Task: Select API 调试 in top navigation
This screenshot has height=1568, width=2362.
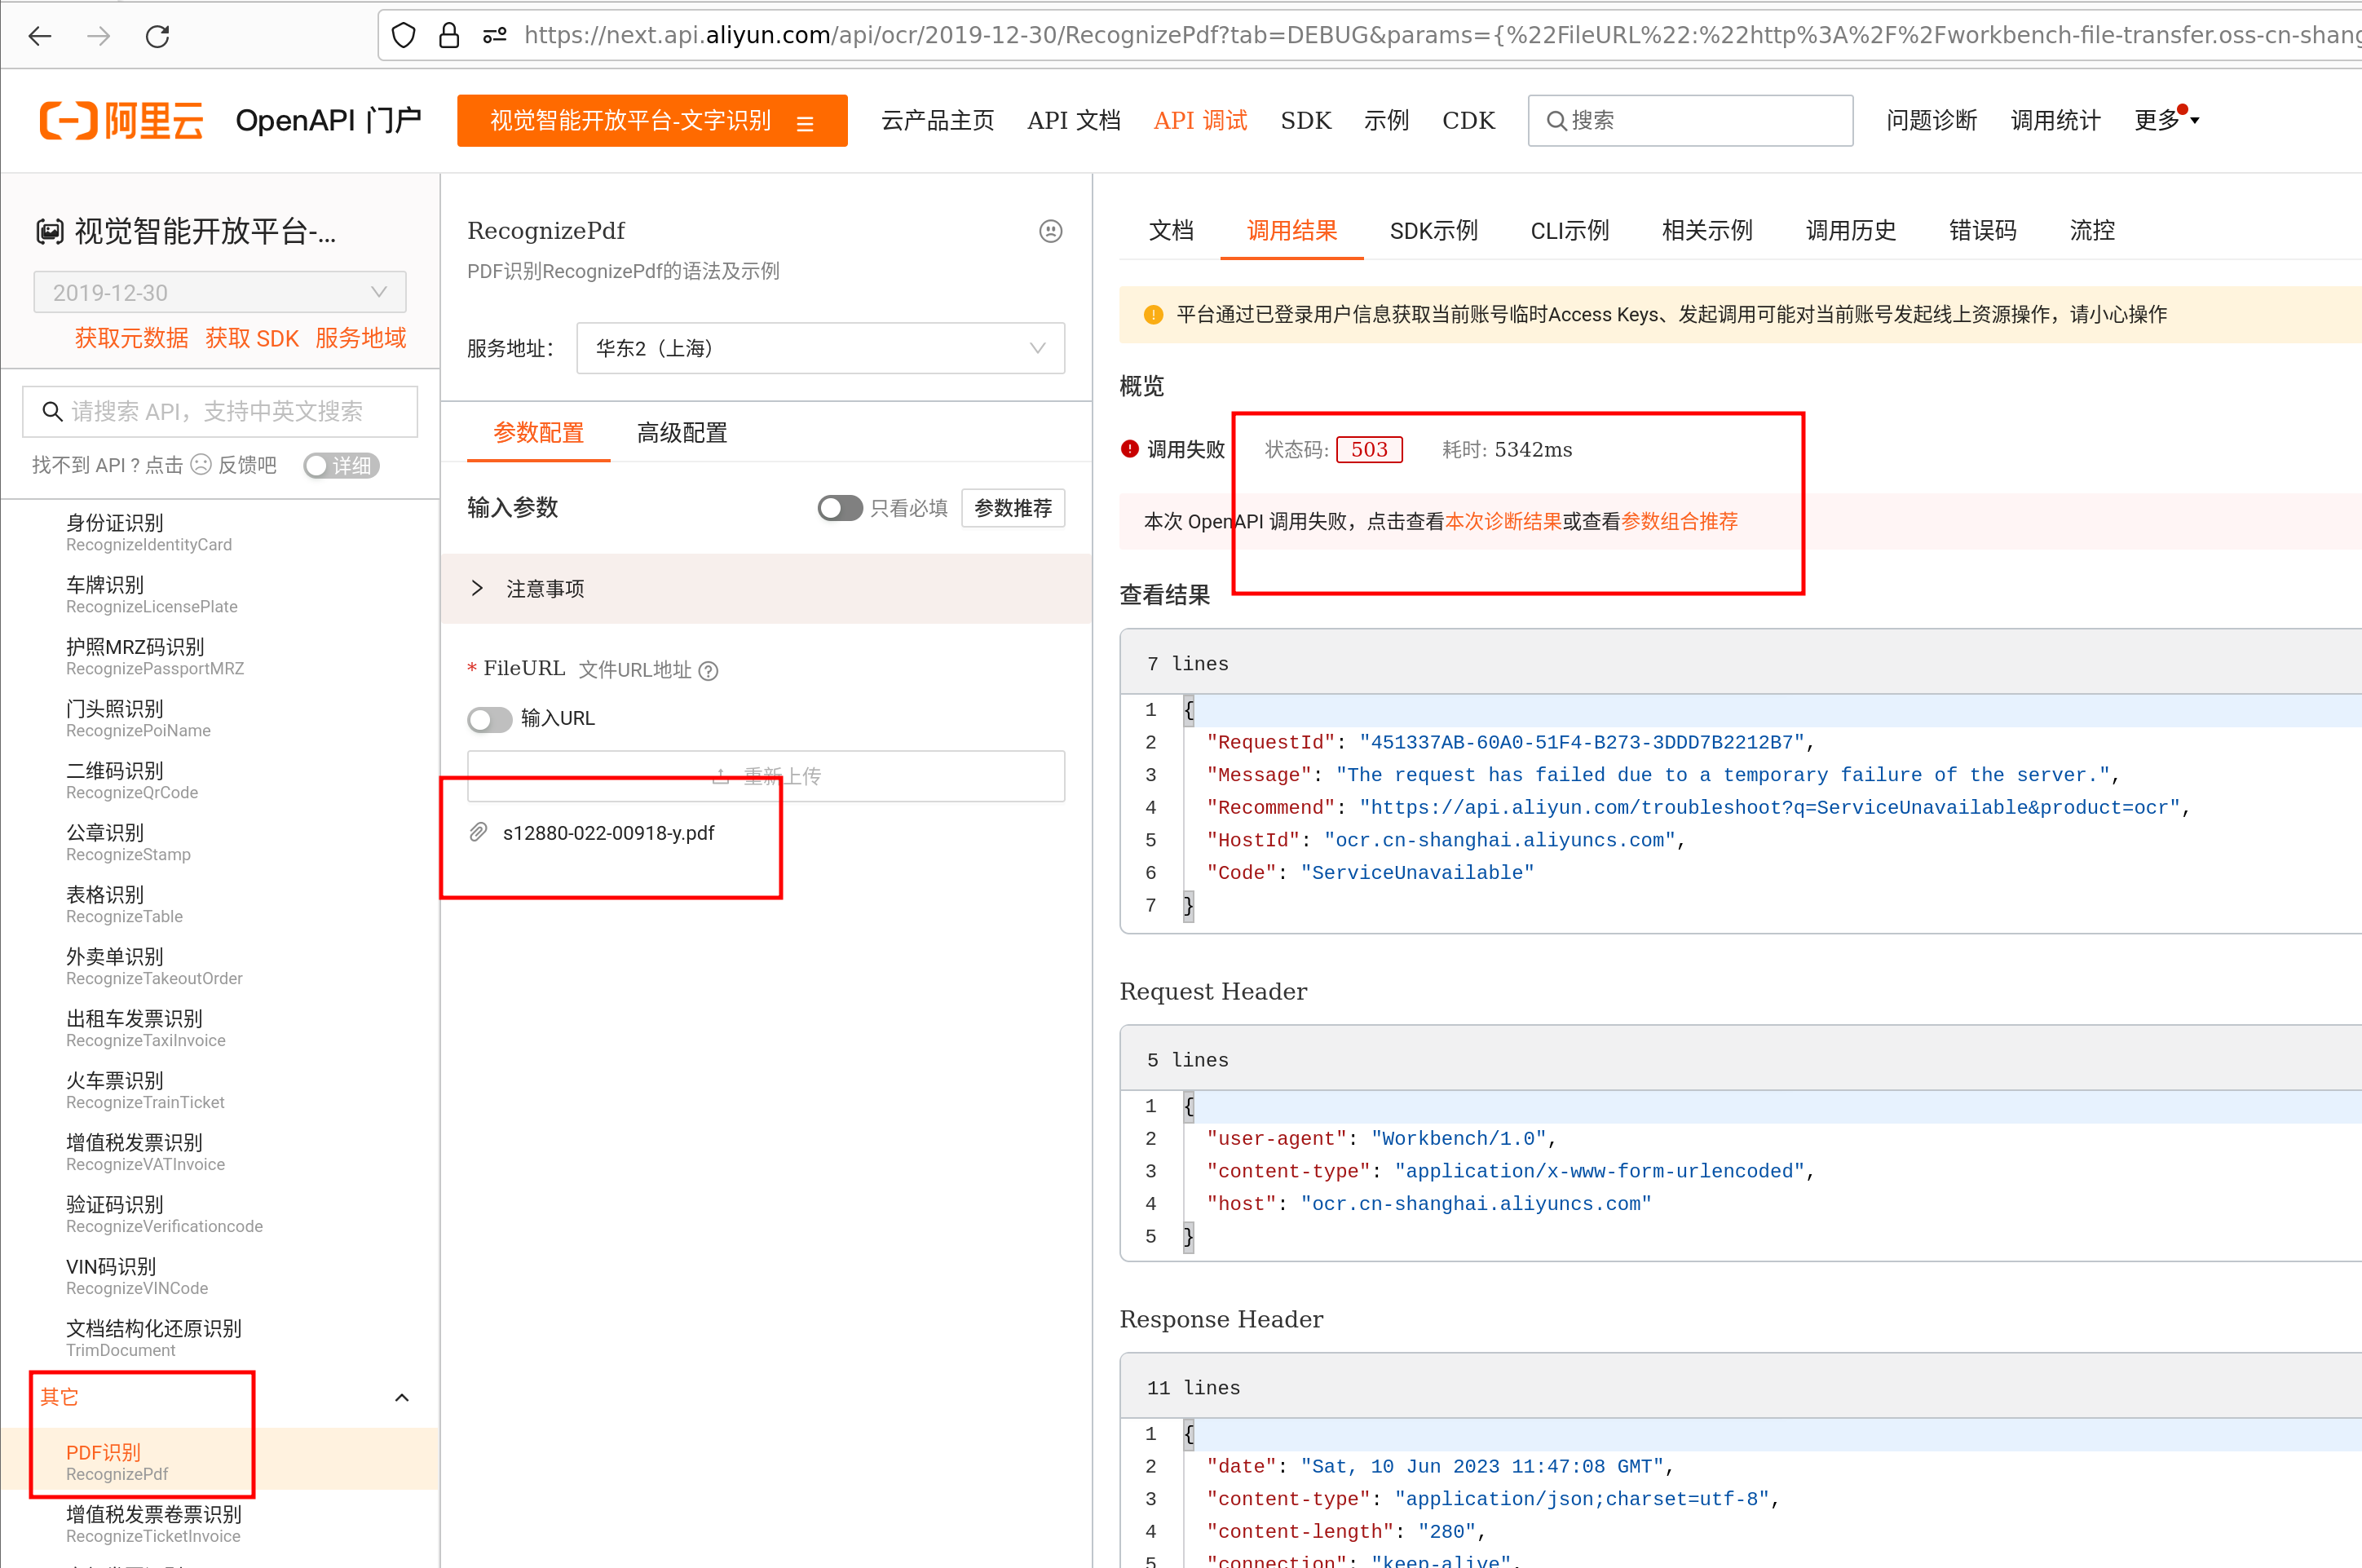Action: [x=1200, y=121]
